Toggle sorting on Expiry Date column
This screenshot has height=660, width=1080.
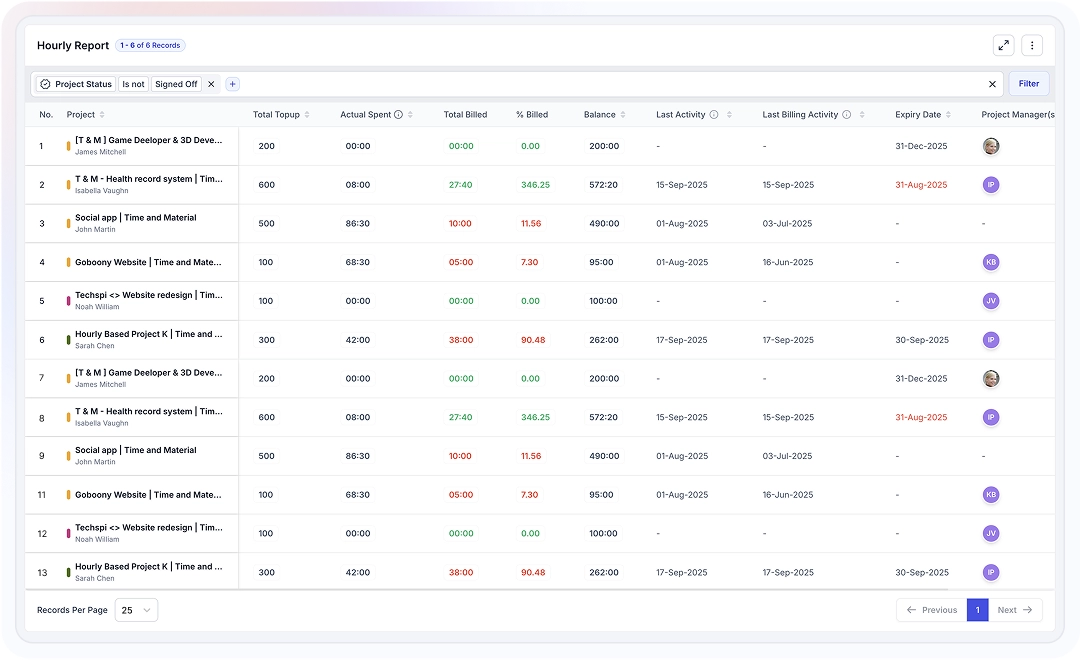(946, 114)
